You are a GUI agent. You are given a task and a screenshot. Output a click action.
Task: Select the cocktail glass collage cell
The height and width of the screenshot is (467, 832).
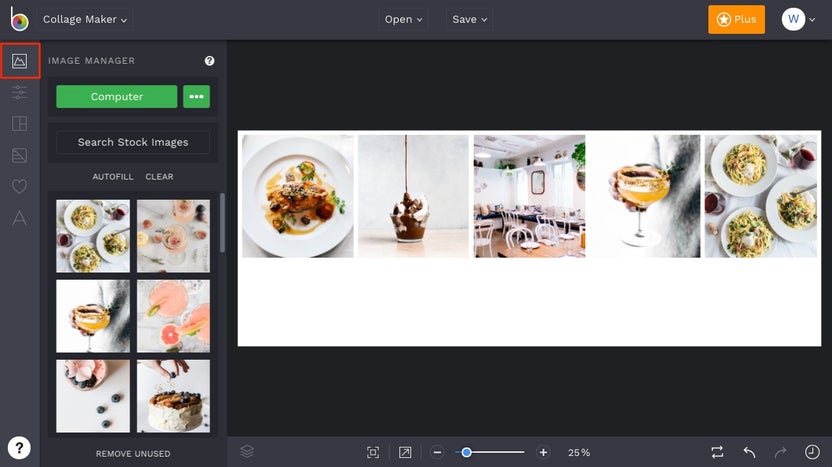tap(645, 196)
